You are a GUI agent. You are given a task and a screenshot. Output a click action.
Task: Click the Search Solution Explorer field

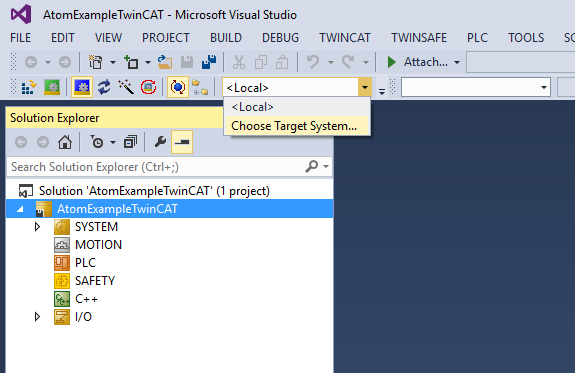[156, 167]
